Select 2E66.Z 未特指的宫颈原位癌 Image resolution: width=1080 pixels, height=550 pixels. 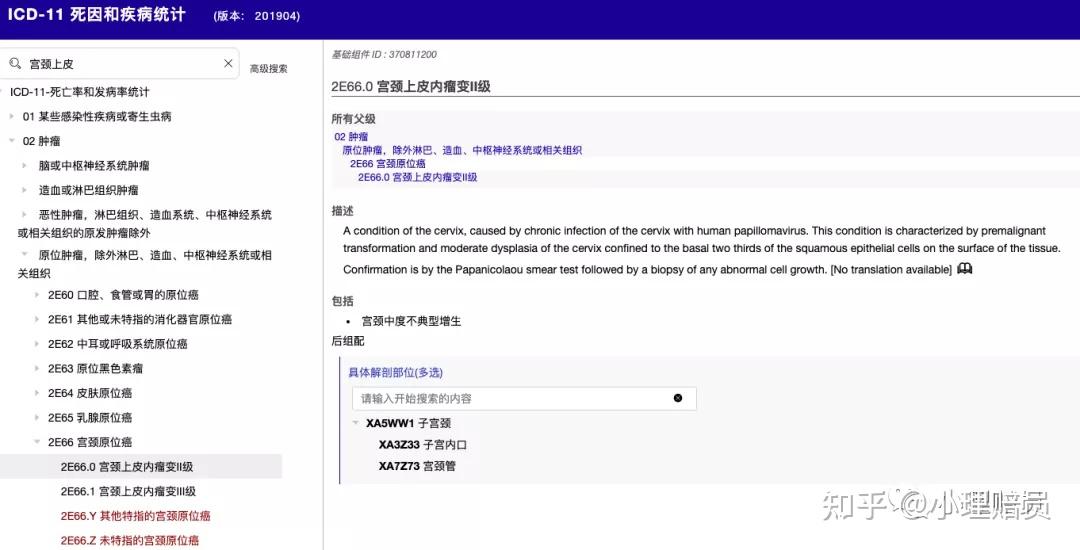130,540
